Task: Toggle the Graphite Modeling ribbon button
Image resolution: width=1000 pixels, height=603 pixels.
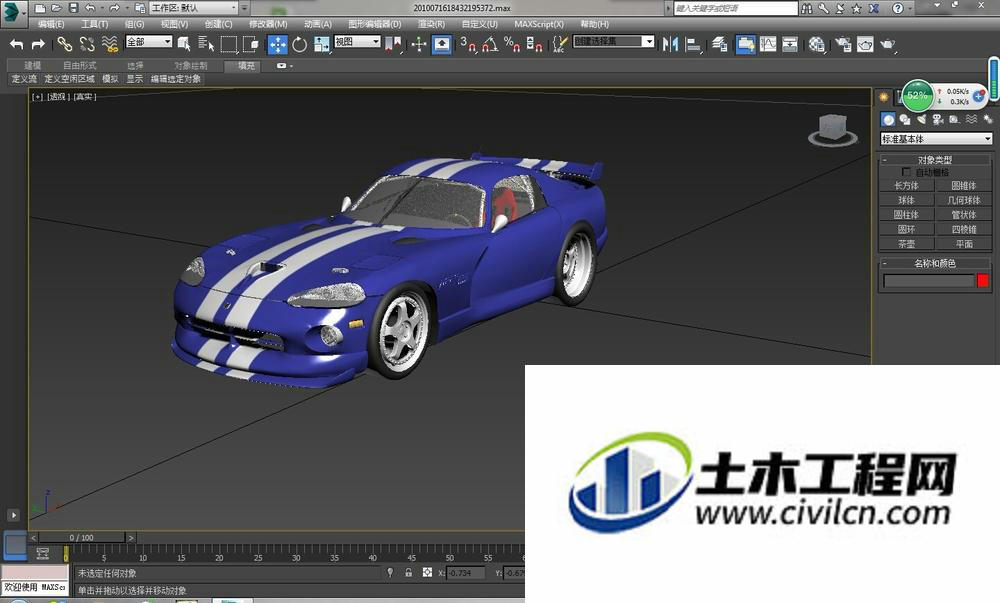Action: pyautogui.click(x=746, y=44)
